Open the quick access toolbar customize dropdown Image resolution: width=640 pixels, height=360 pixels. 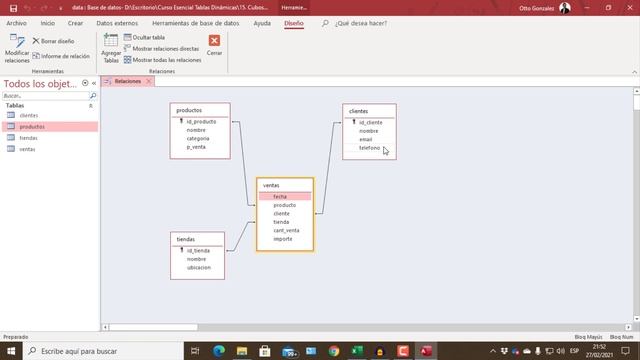[60, 8]
